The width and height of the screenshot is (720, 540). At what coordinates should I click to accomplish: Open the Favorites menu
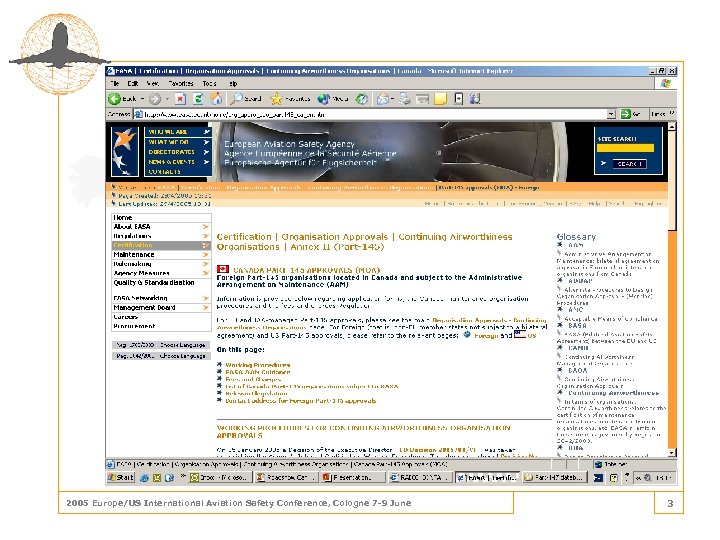(181, 84)
